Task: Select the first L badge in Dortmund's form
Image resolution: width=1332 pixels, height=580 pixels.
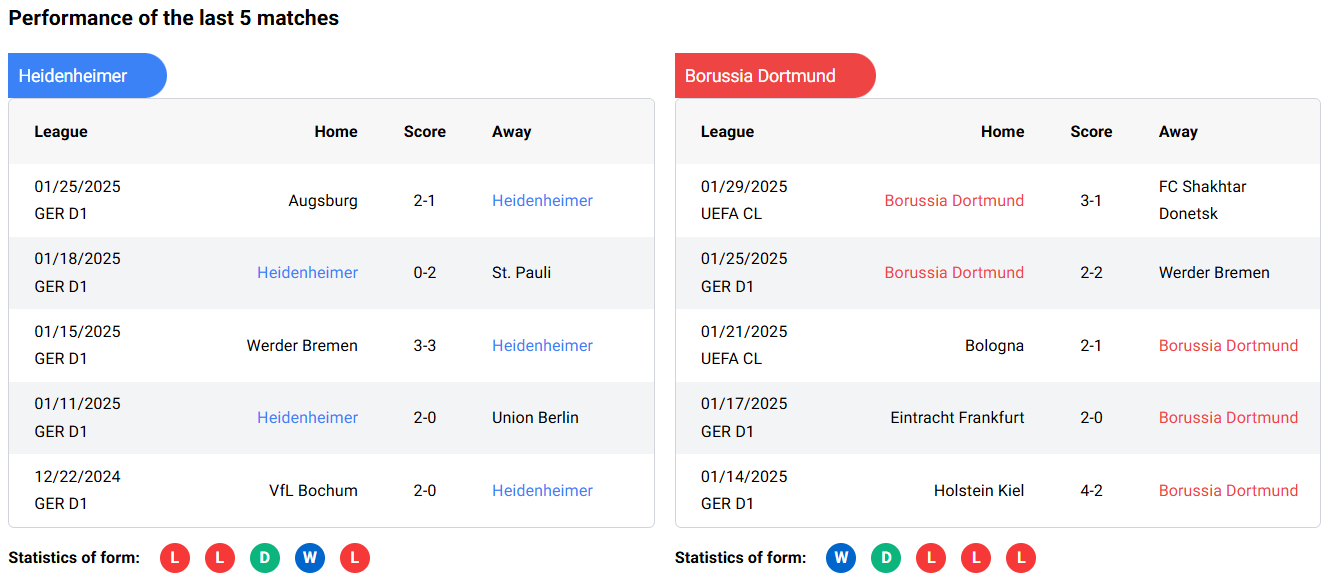Action: (931, 558)
